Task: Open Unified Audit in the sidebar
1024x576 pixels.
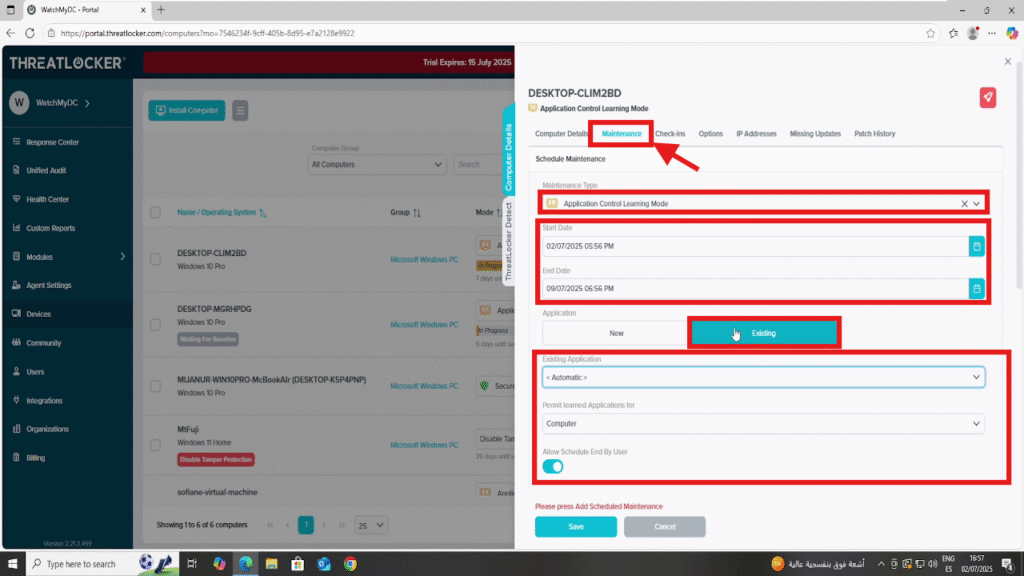Action: [46, 170]
